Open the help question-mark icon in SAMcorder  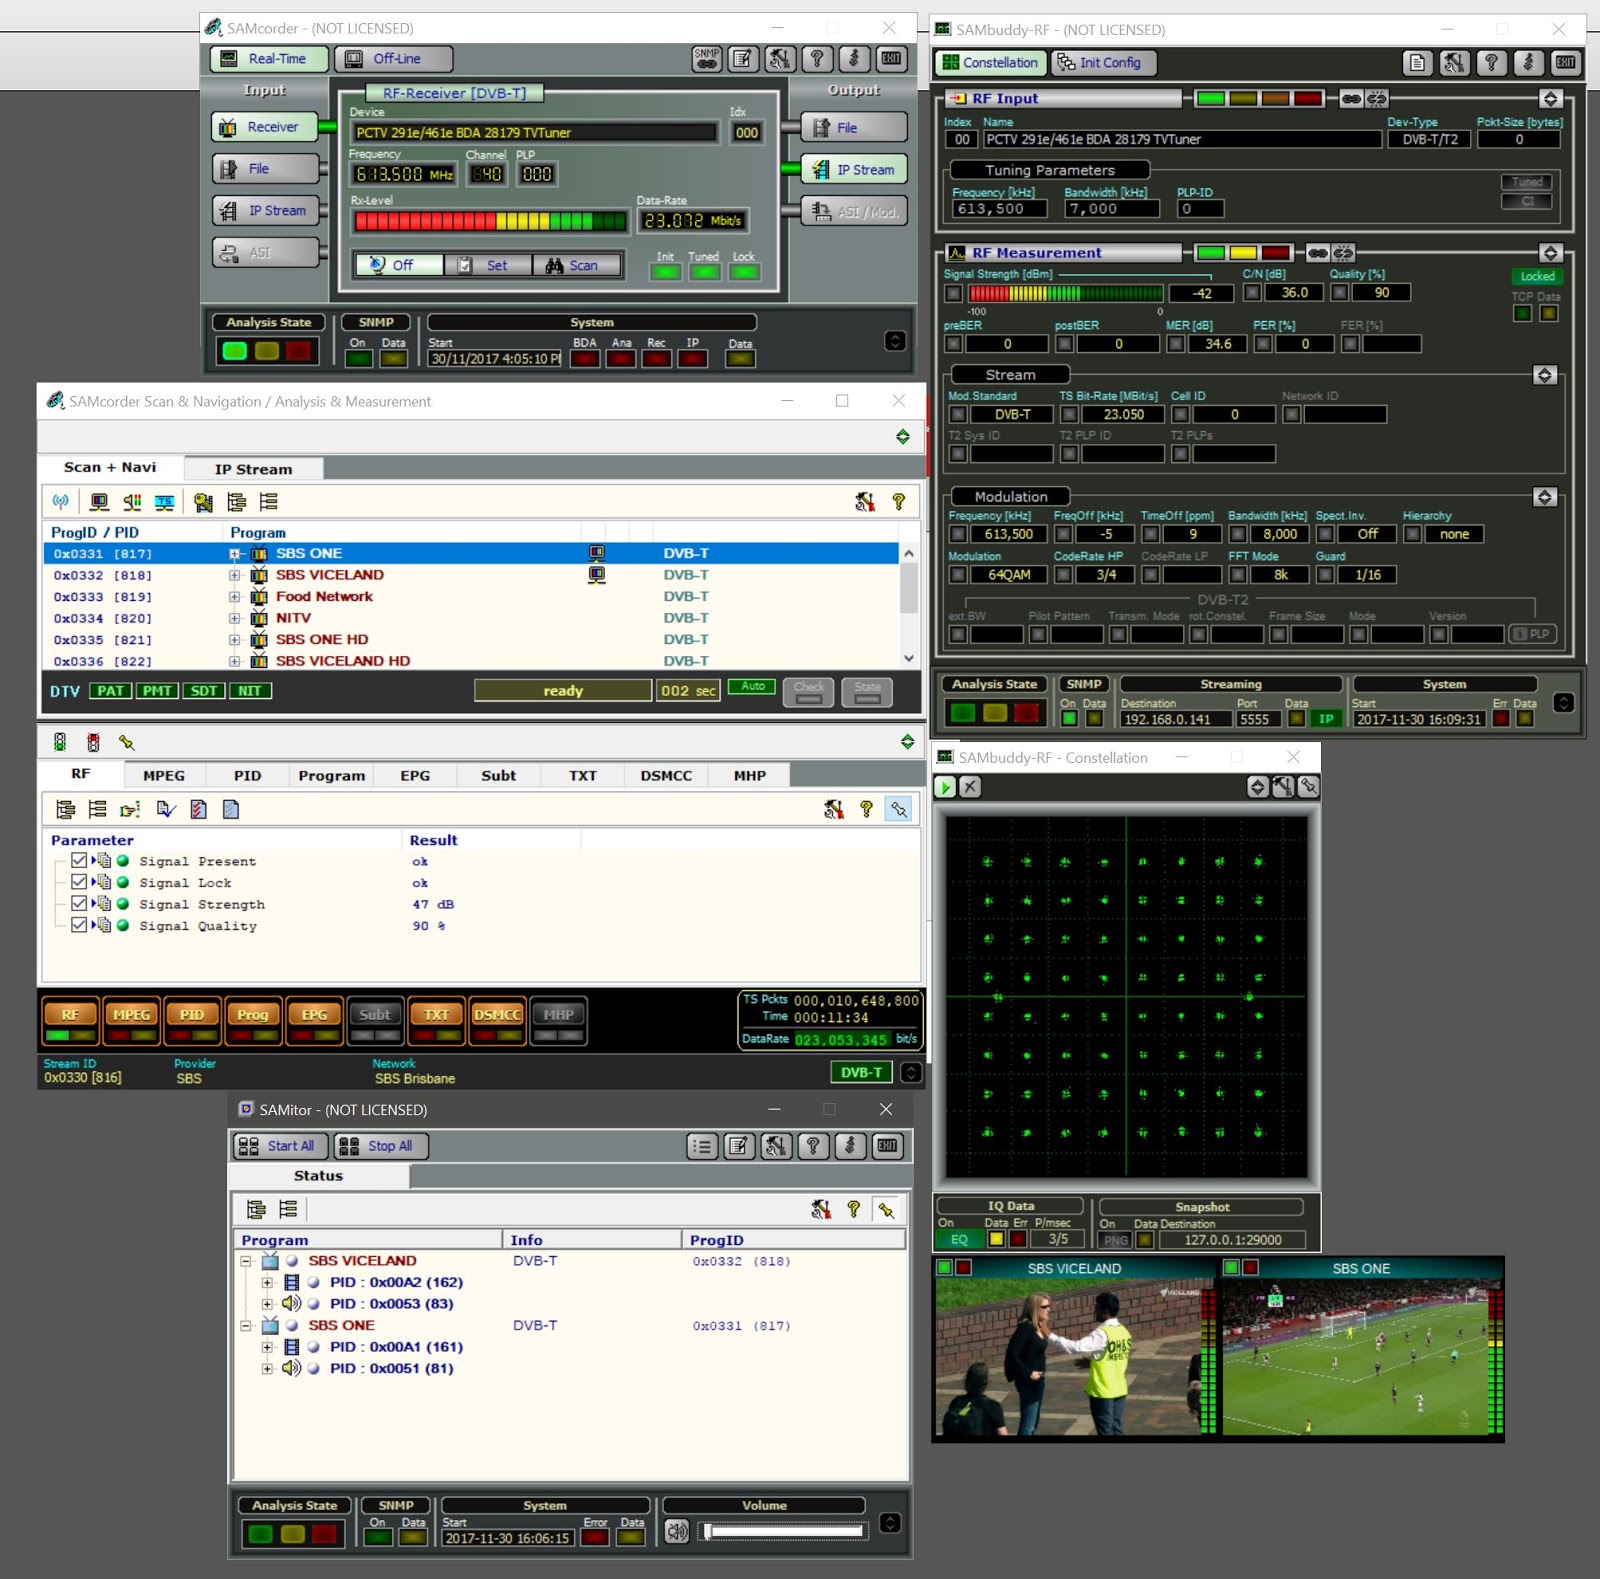(x=818, y=59)
